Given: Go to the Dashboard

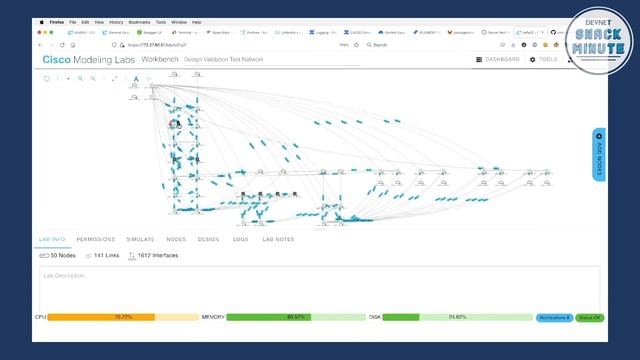Looking at the screenshot, I should tap(498, 60).
